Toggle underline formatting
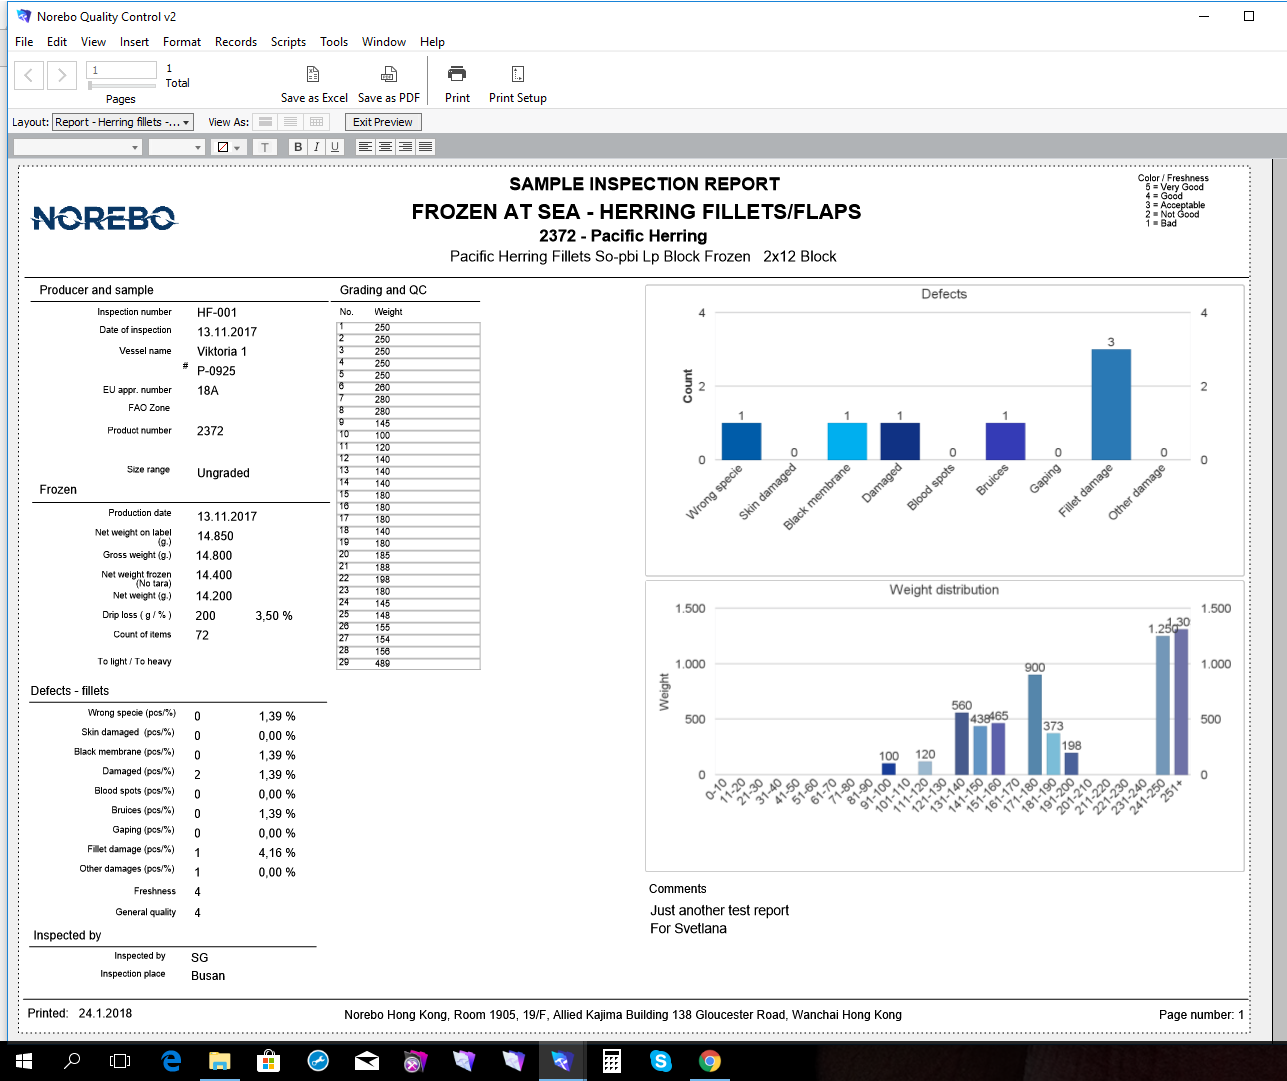 click(x=335, y=147)
